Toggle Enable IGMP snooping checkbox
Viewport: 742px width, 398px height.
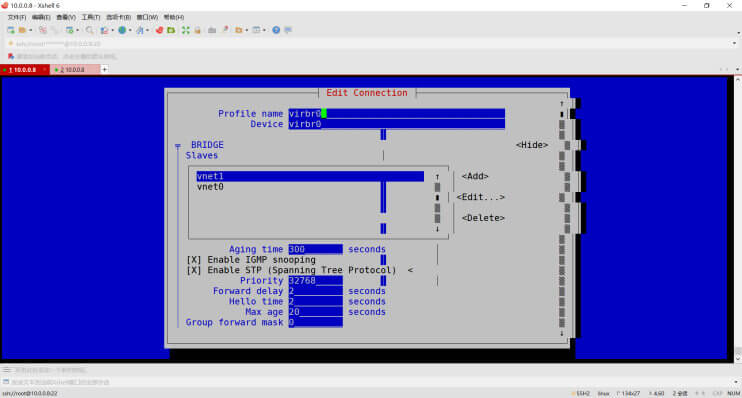194,260
